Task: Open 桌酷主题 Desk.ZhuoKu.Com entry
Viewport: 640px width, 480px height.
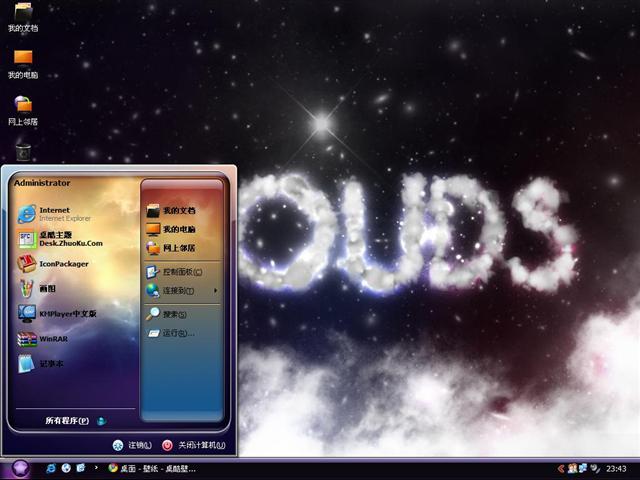Action: (60, 239)
